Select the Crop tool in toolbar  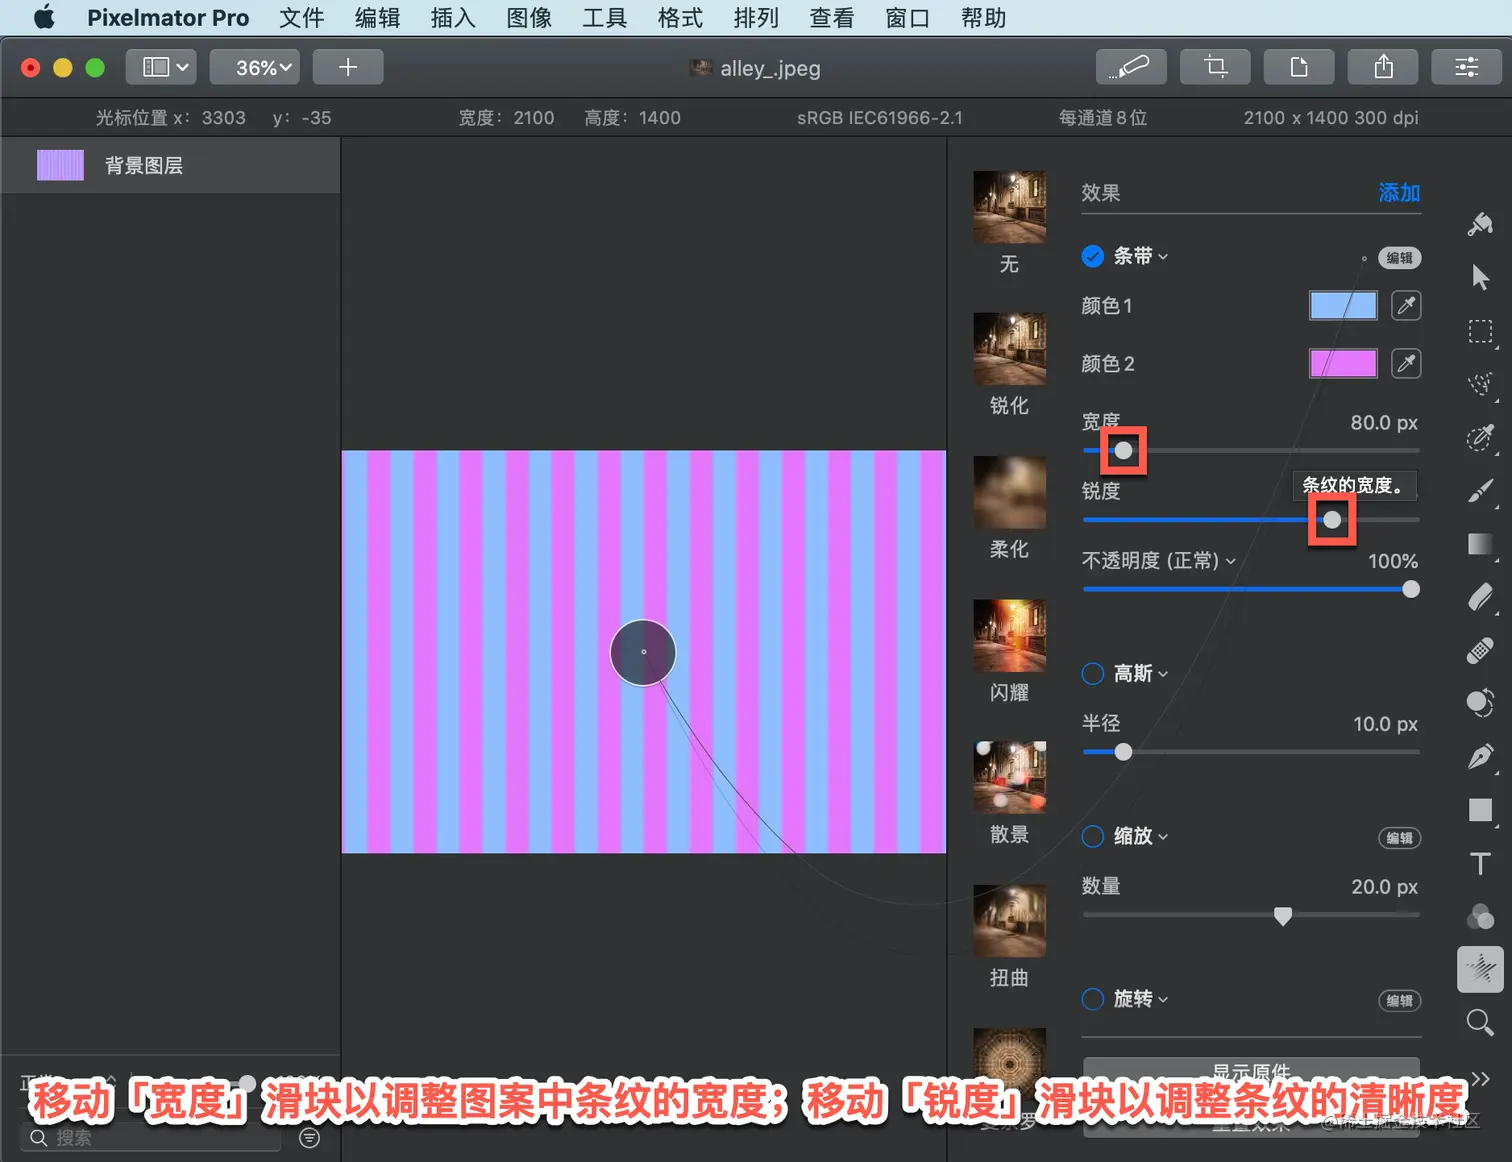pyautogui.click(x=1215, y=67)
